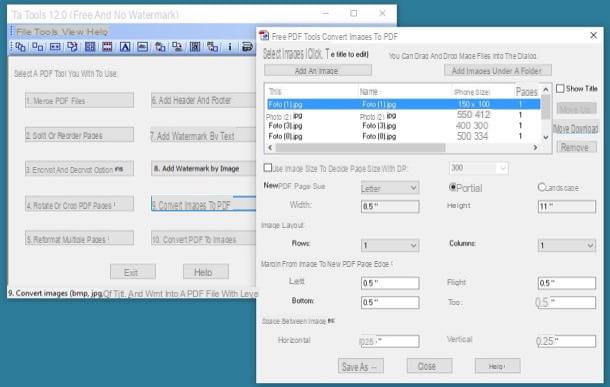Click the Right margin input field
This screenshot has height=387, width=610.
pos(566,283)
